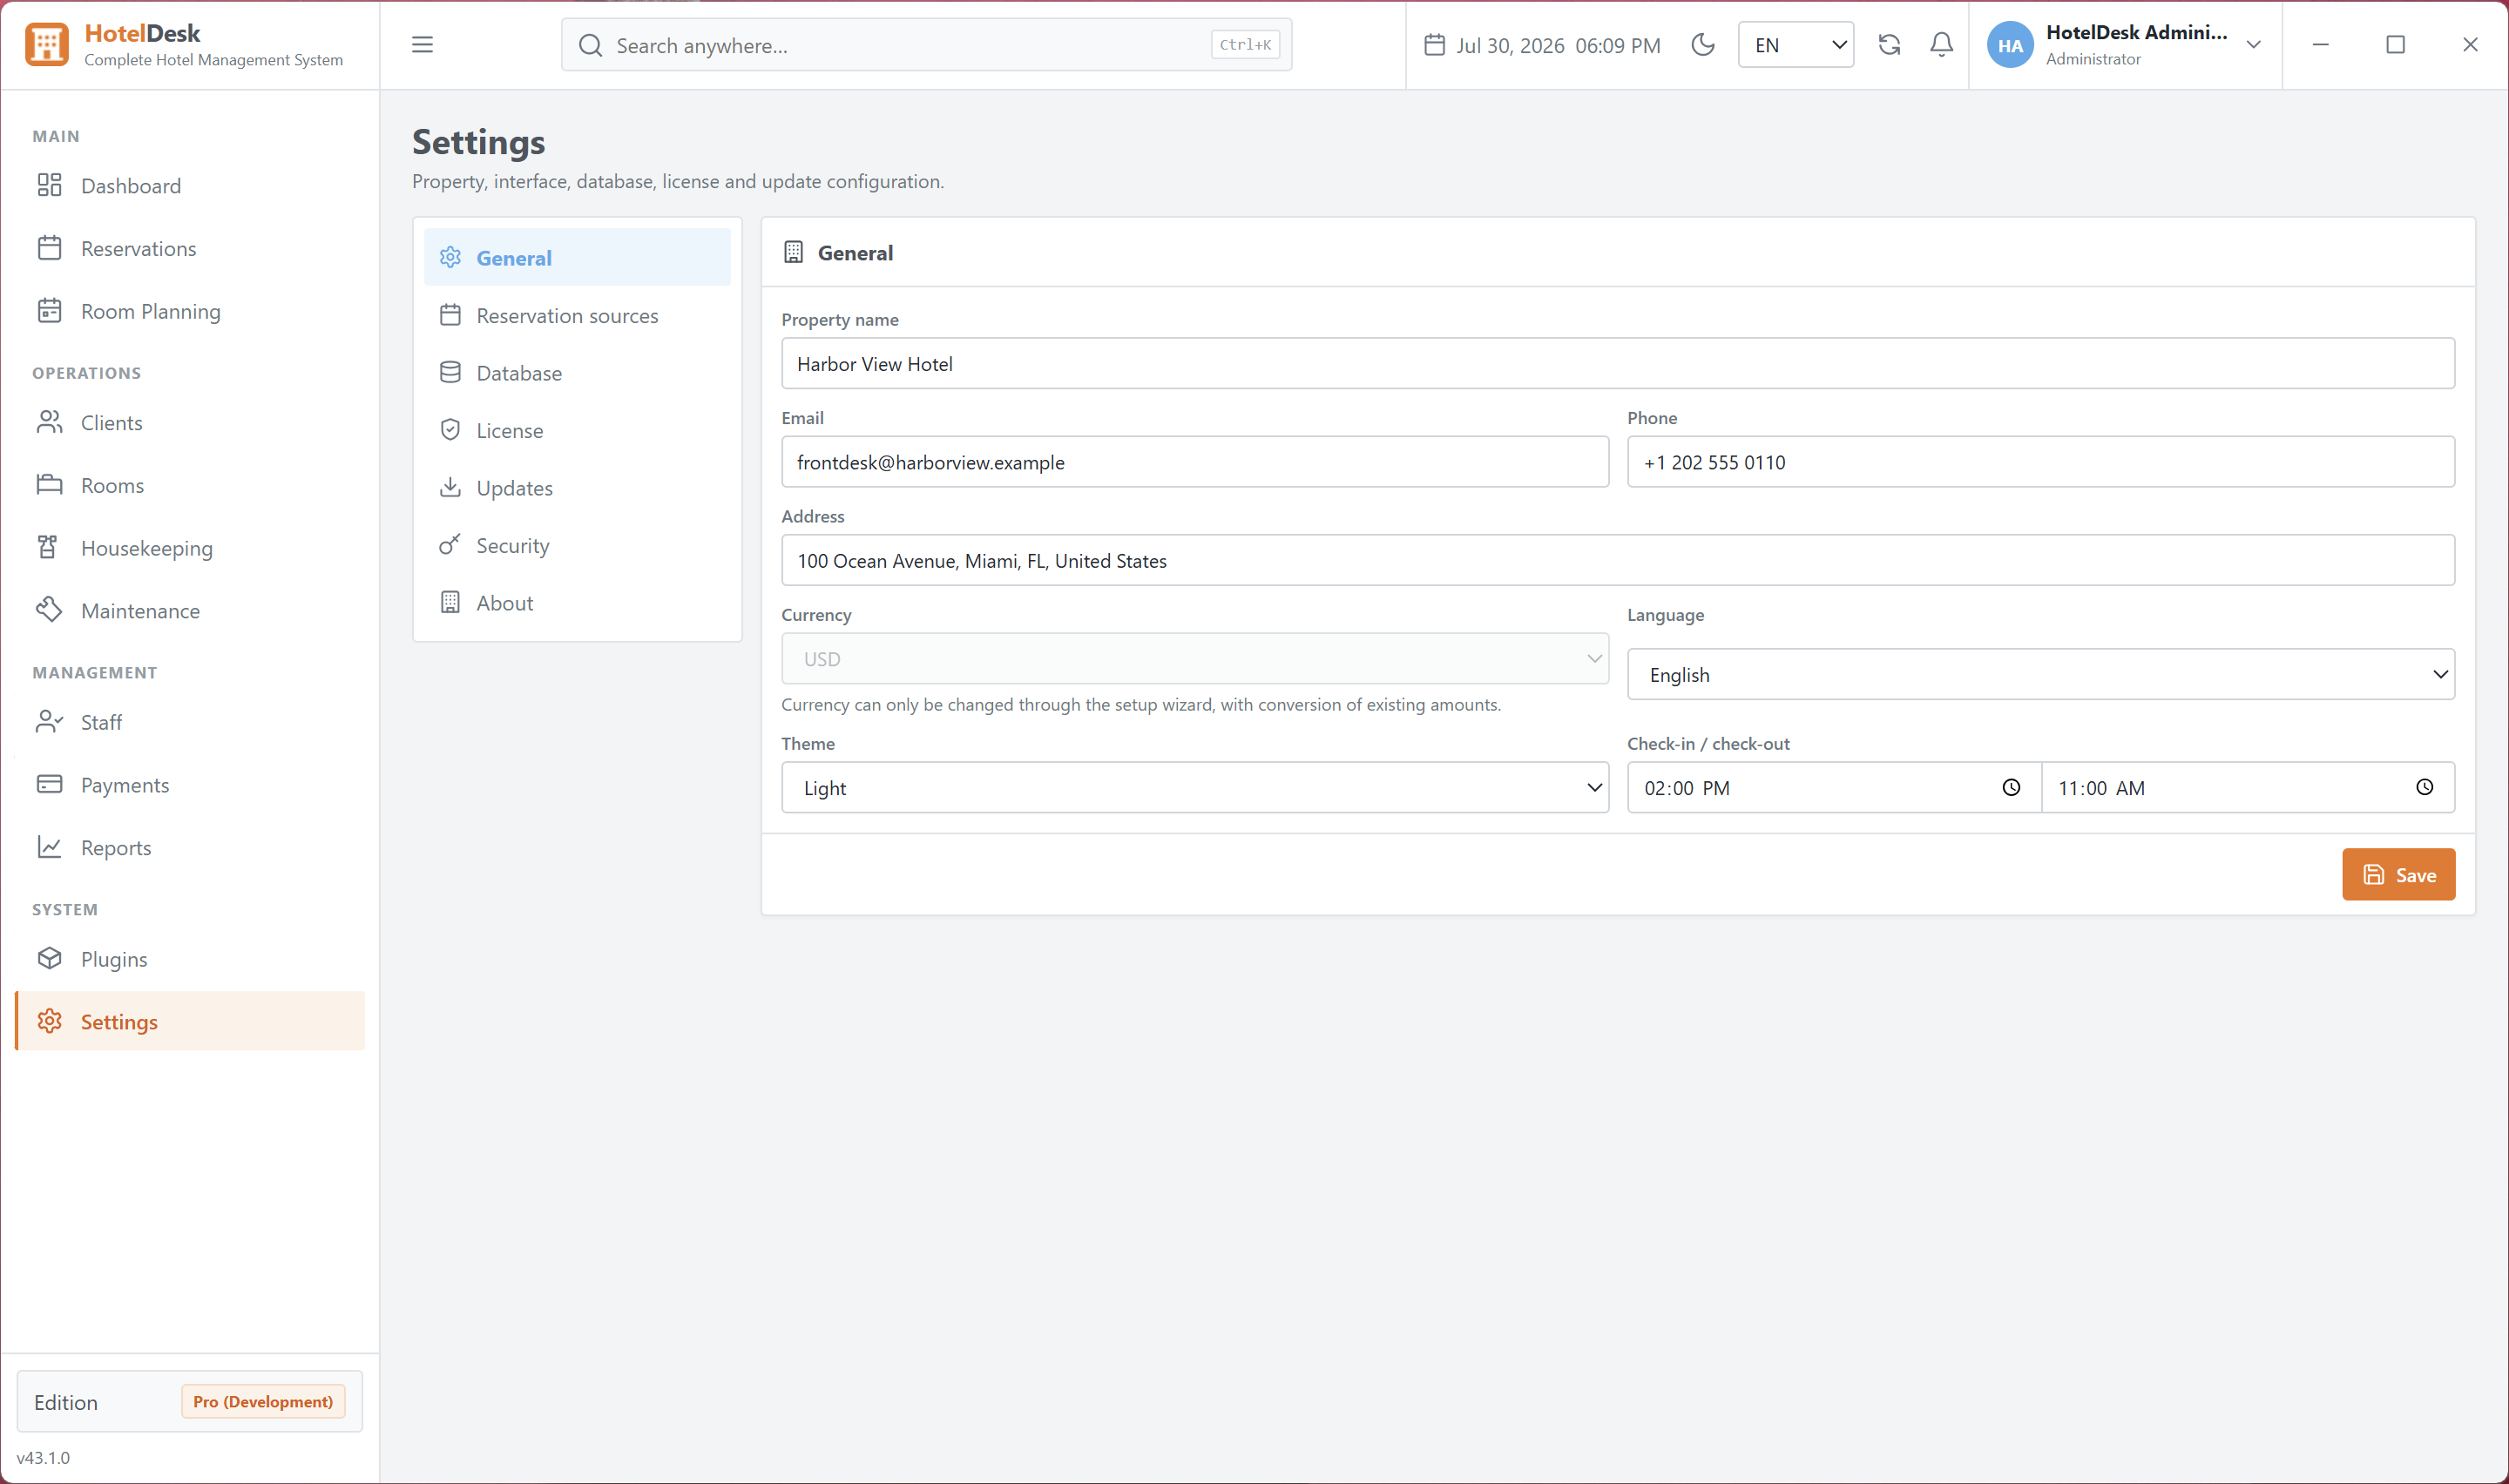Open the check-in time picker clock icon
Image resolution: width=2509 pixels, height=1484 pixels.
tap(2010, 787)
